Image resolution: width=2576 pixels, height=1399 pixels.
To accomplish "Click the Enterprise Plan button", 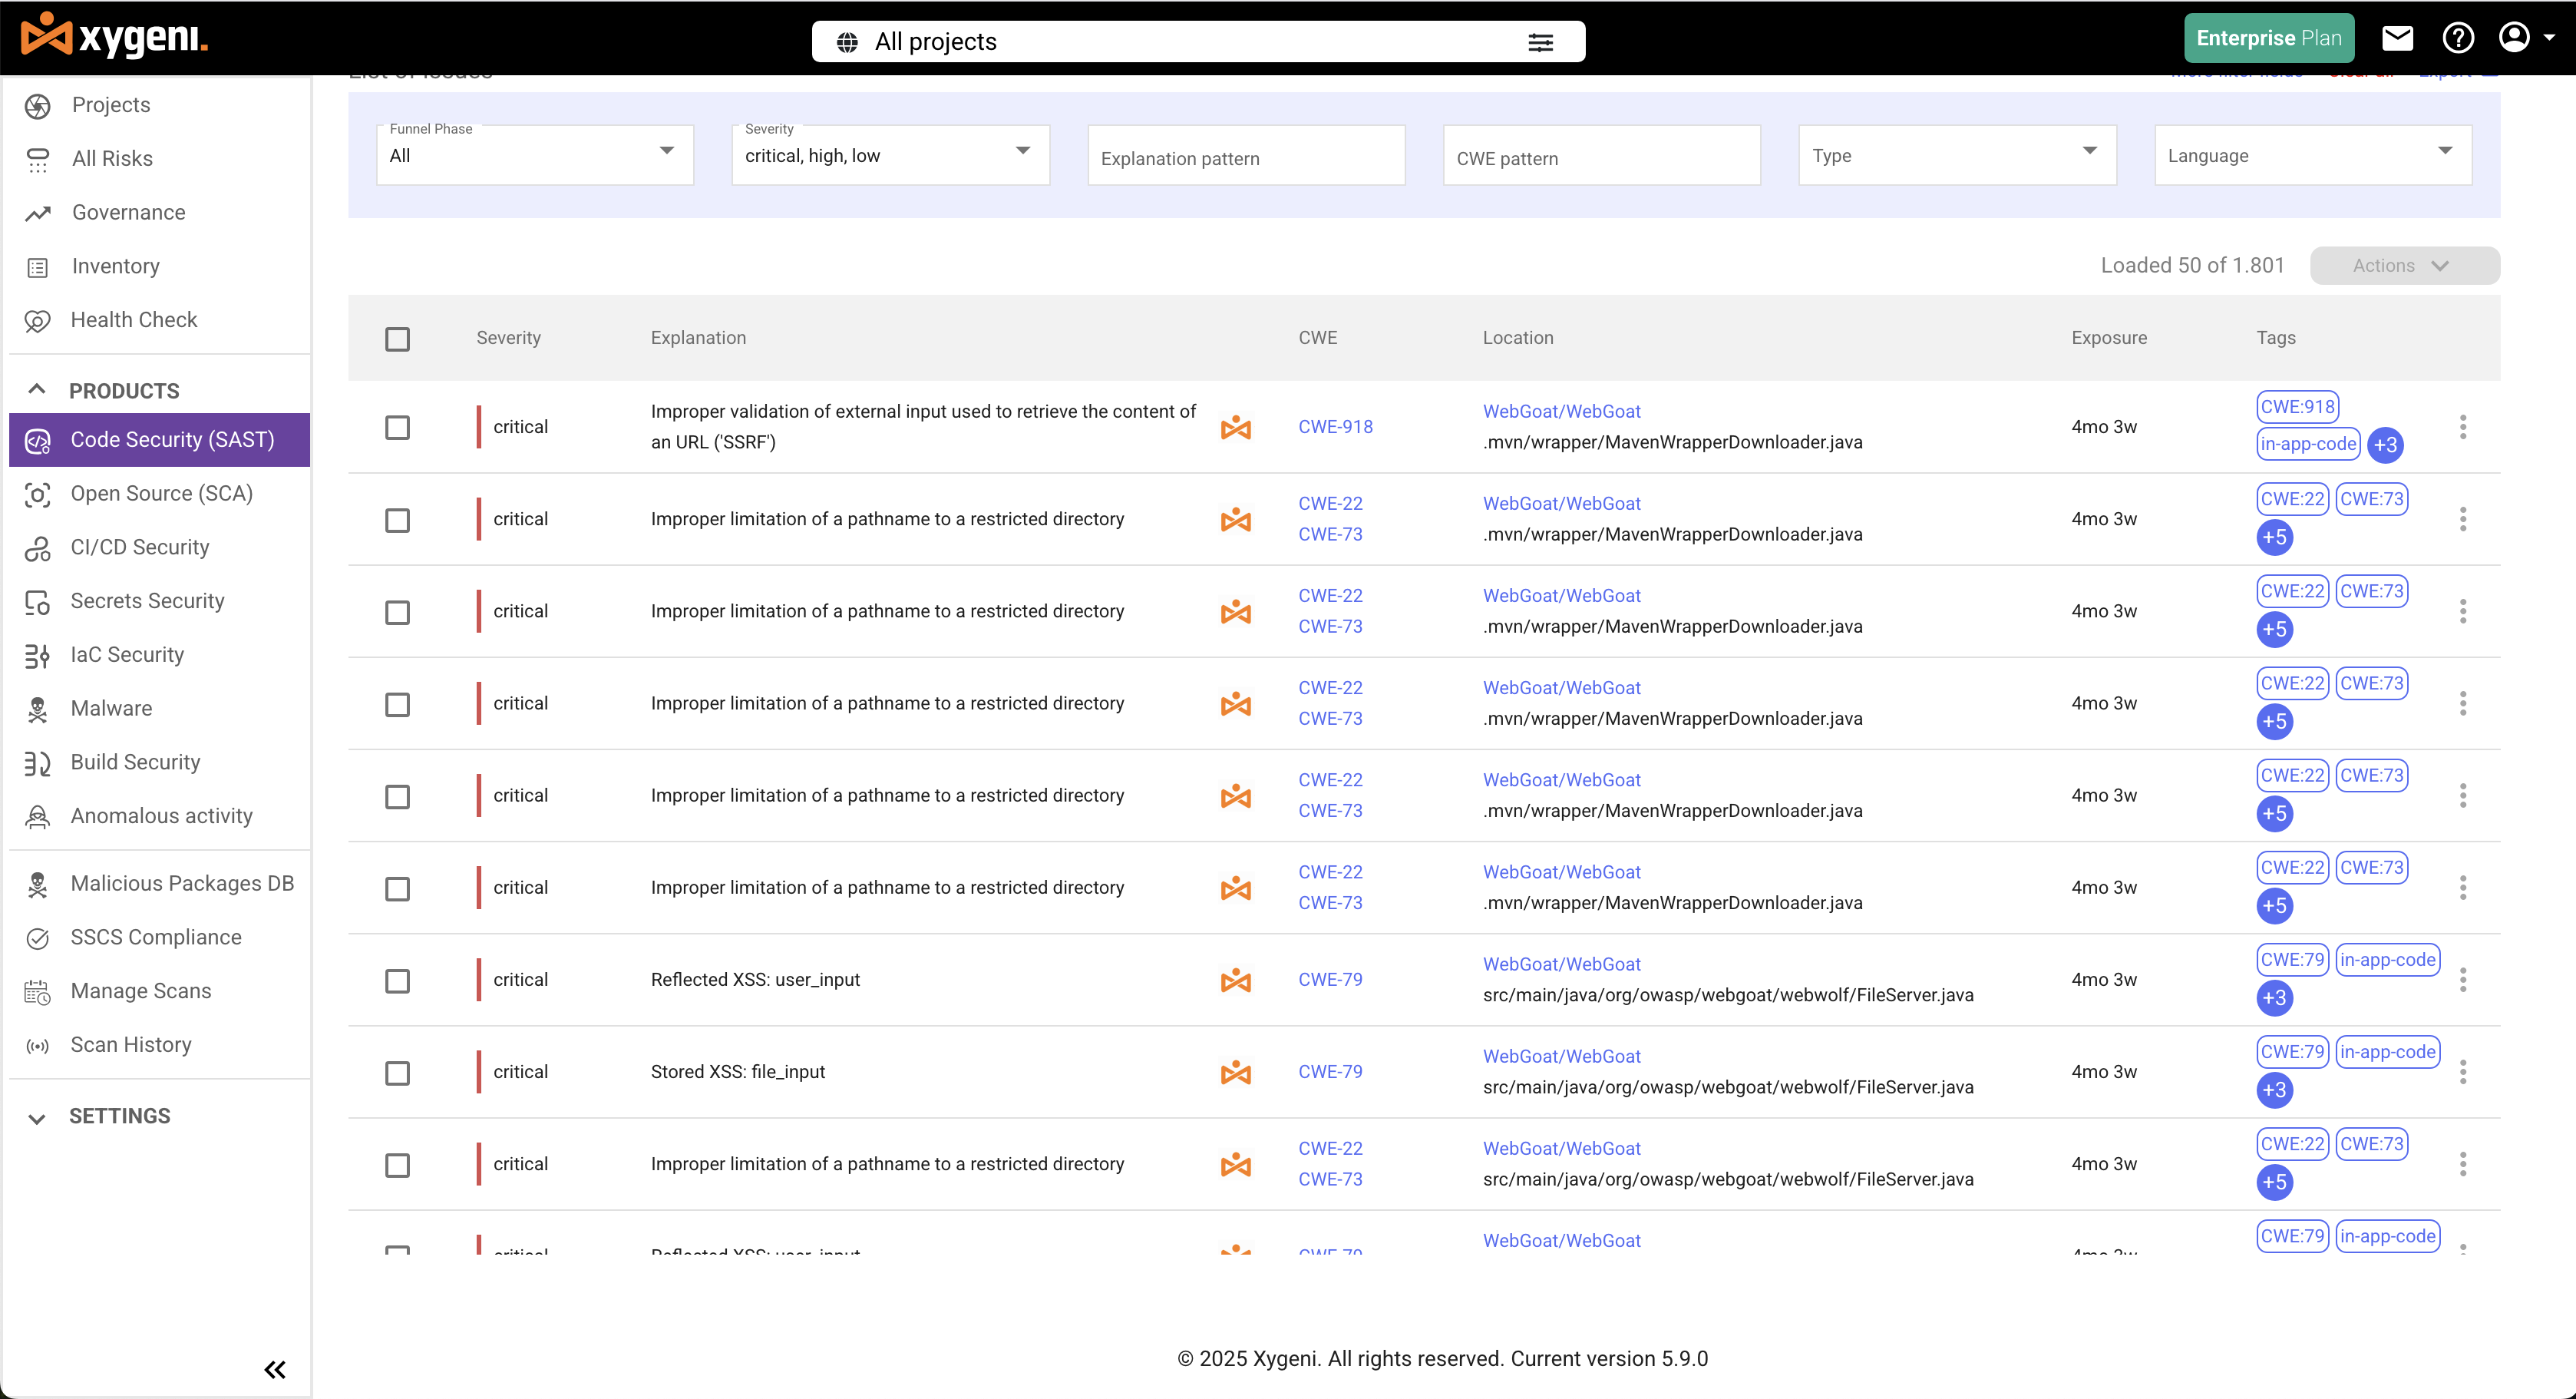I will tap(2268, 38).
